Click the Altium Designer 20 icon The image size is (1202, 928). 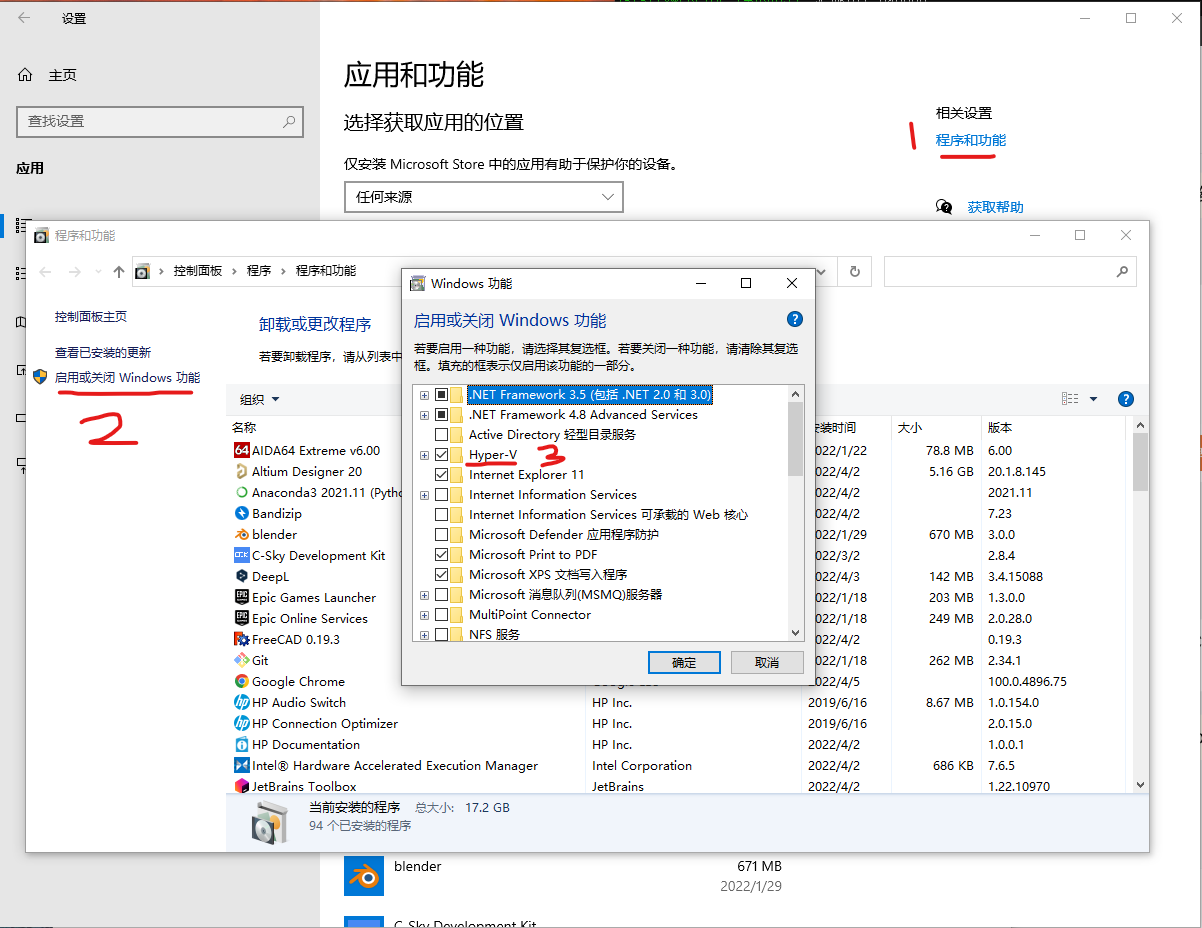click(x=241, y=471)
